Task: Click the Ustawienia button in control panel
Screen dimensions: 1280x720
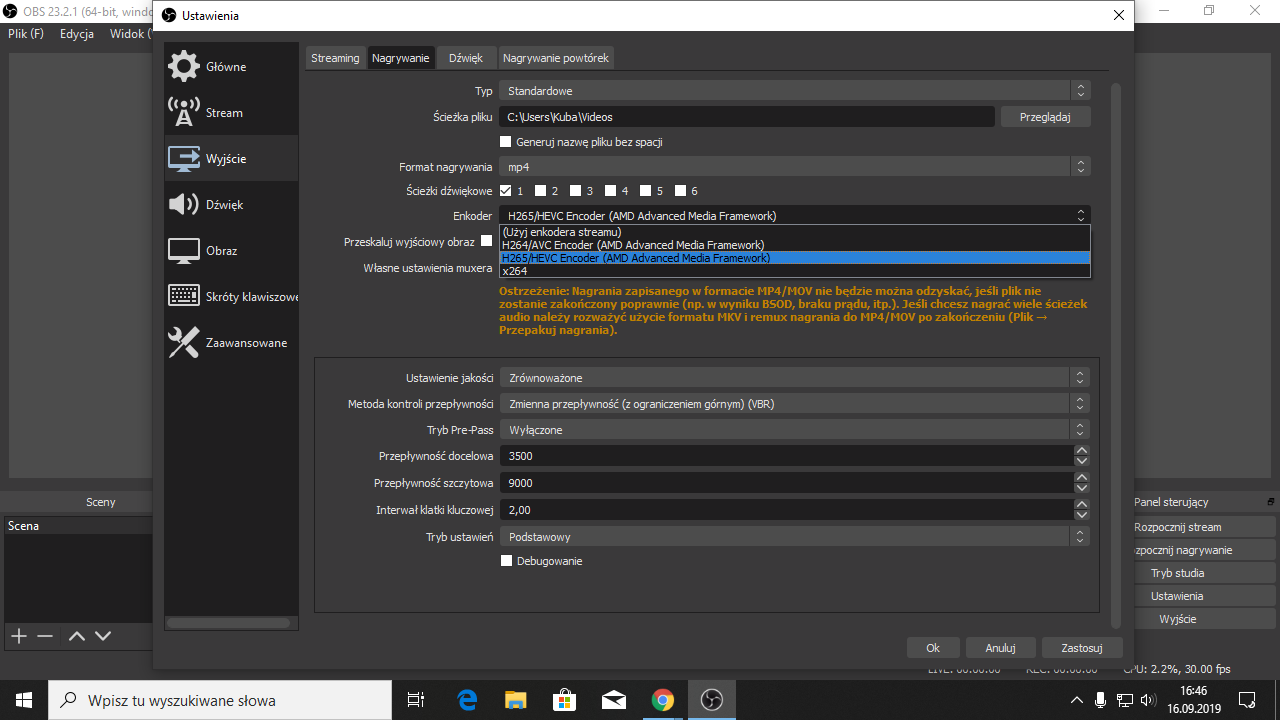Action: pos(1177,596)
